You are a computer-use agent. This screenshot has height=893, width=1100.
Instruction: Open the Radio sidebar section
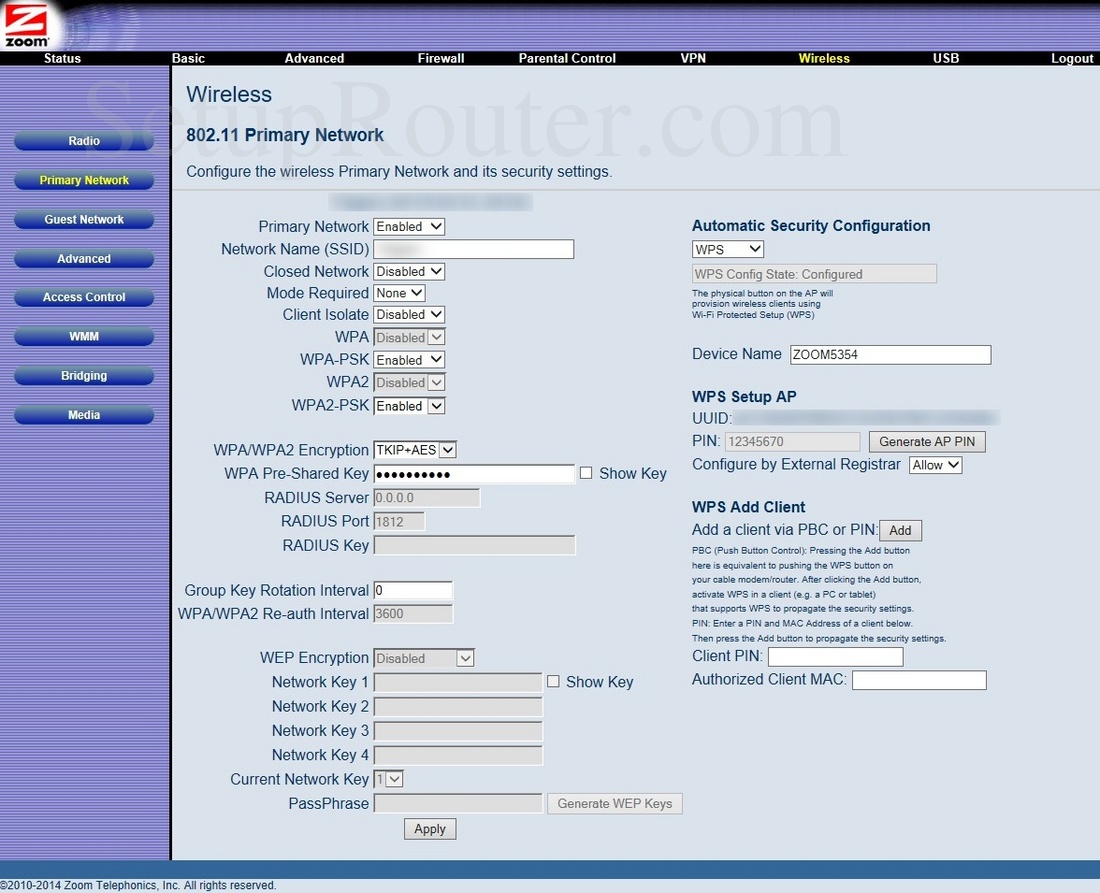84,141
